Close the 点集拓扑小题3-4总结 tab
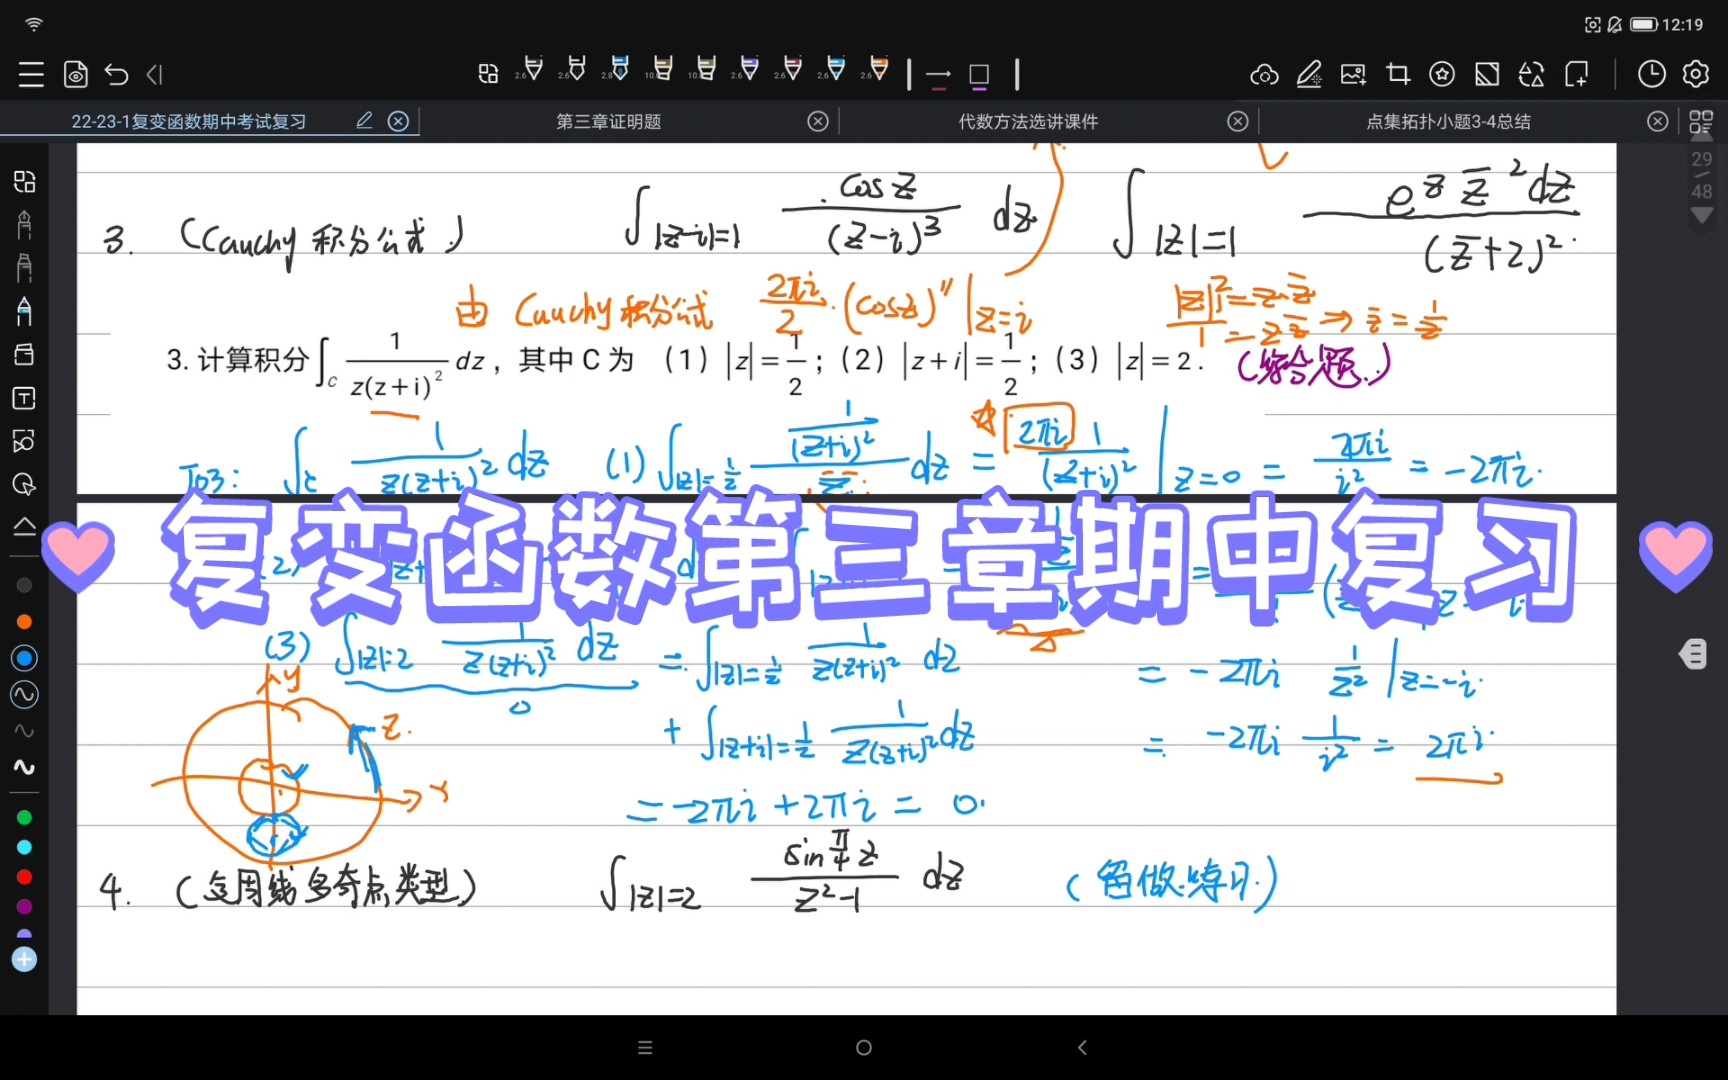Image resolution: width=1728 pixels, height=1080 pixels. tap(1658, 121)
